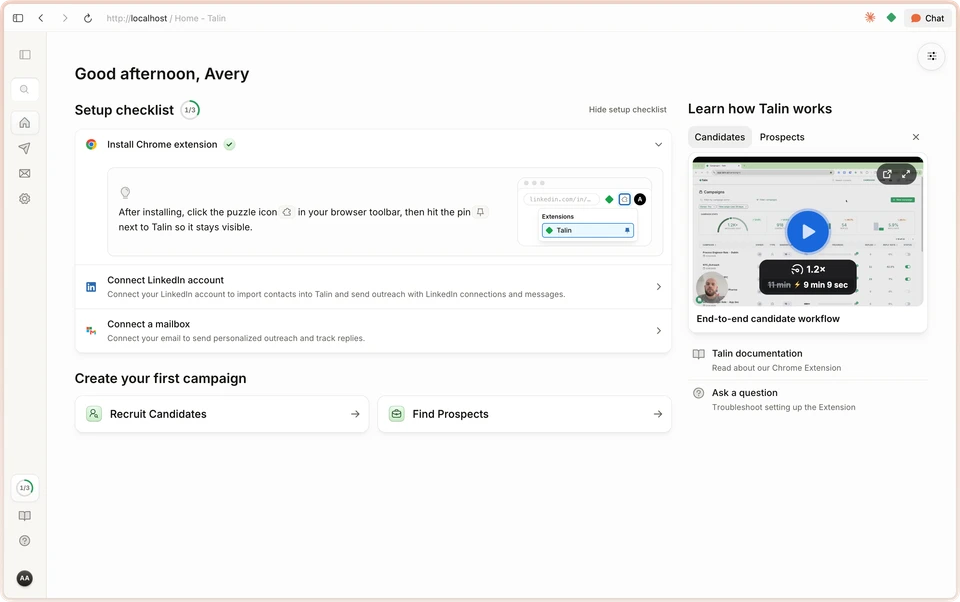Open Talin documentation link
This screenshot has height=602, width=960.
(x=808, y=360)
